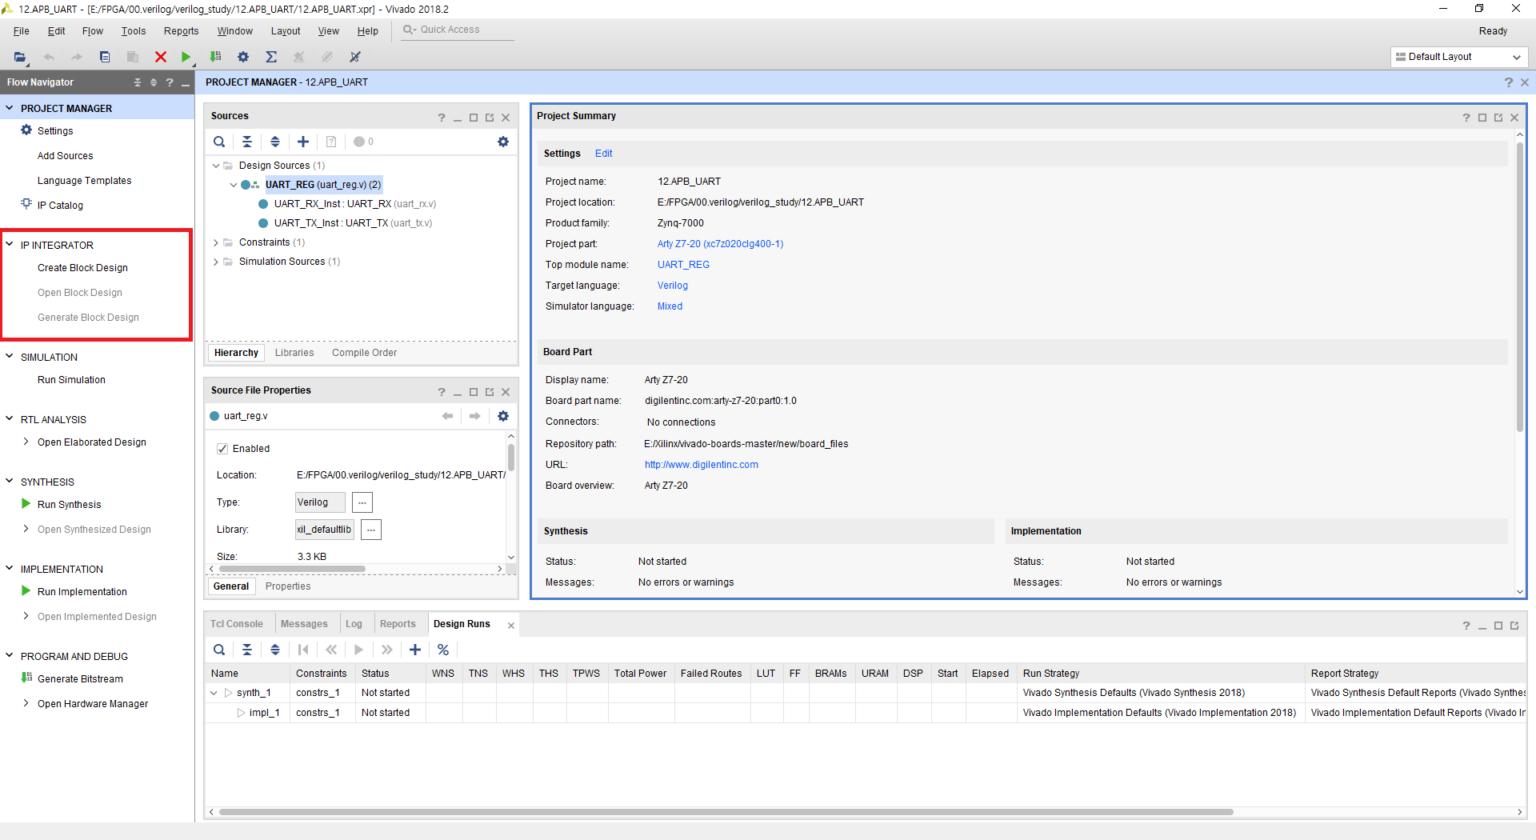This screenshot has width=1536, height=840.
Task: Click the Edit link beside Settings
Action: (x=604, y=154)
